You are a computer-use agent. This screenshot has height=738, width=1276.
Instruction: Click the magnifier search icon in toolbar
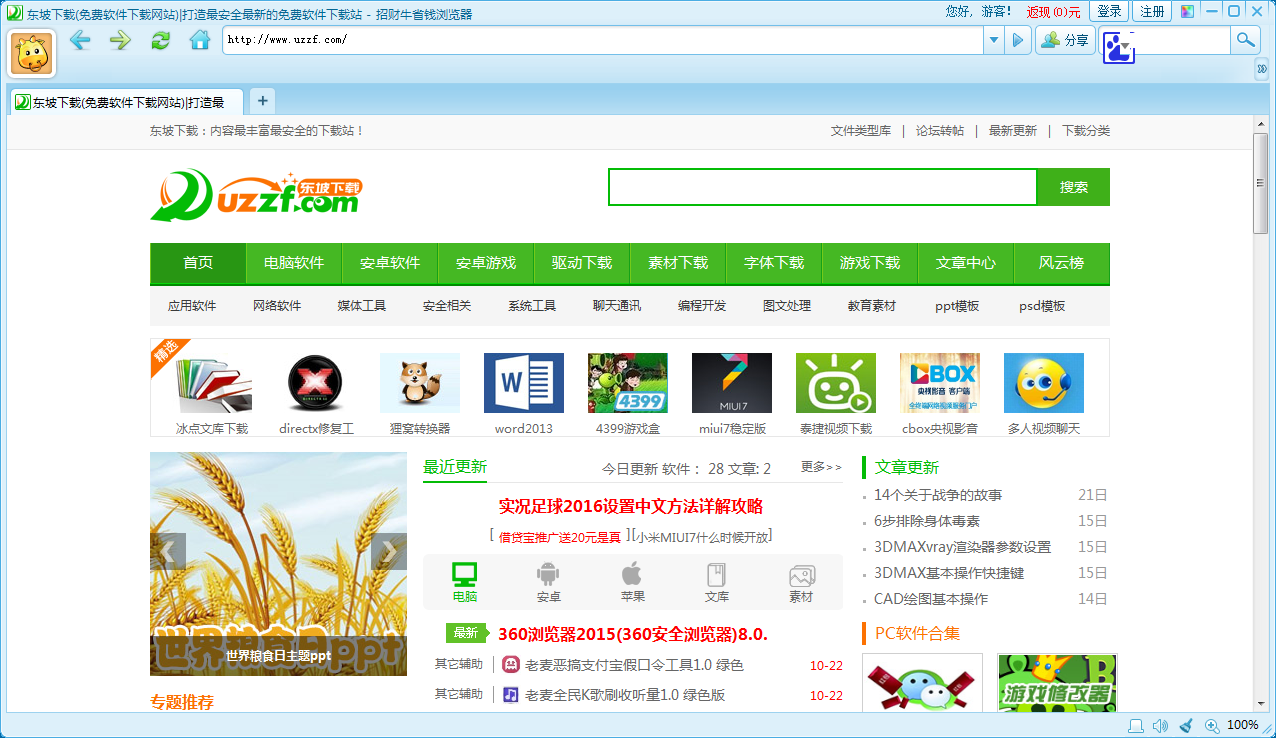pyautogui.click(x=1244, y=40)
